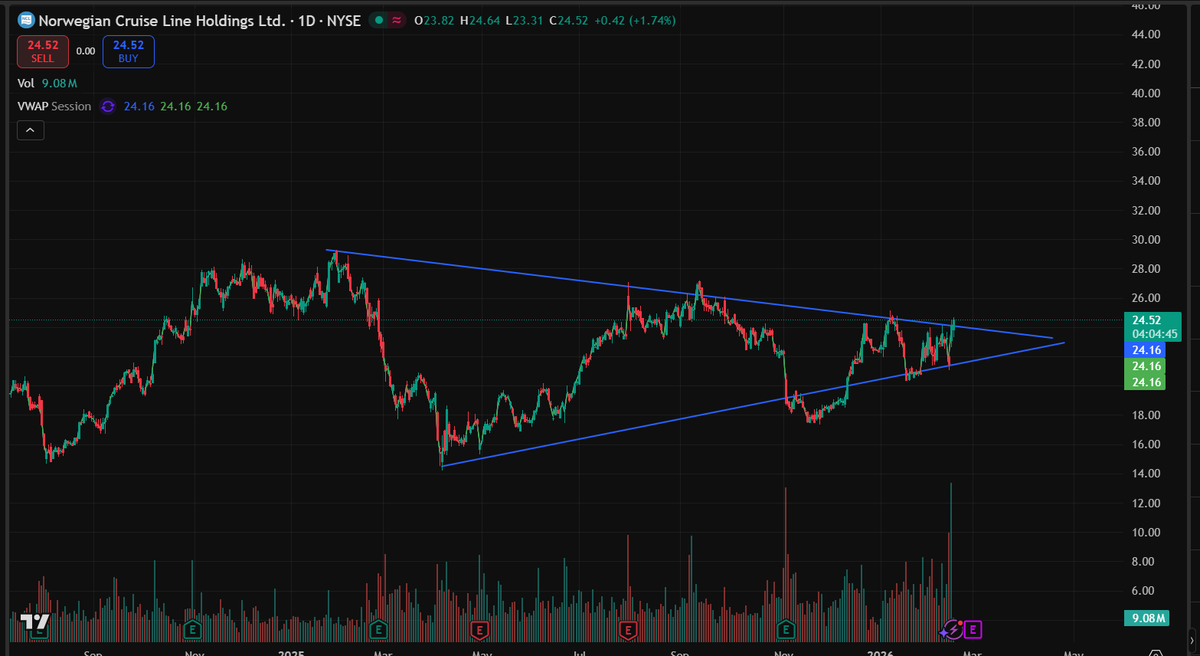The height and width of the screenshot is (656, 1200).
Task: Click the green earnings marker near Nov 2024
Action: click(x=191, y=629)
